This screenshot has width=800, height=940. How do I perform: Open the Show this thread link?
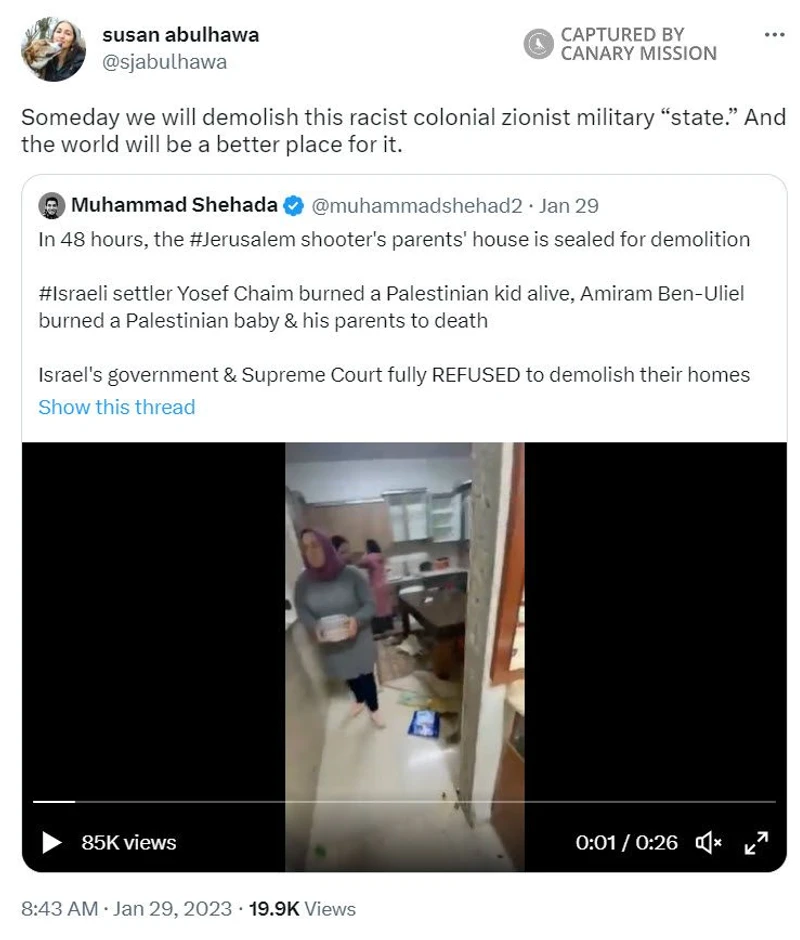pos(117,407)
